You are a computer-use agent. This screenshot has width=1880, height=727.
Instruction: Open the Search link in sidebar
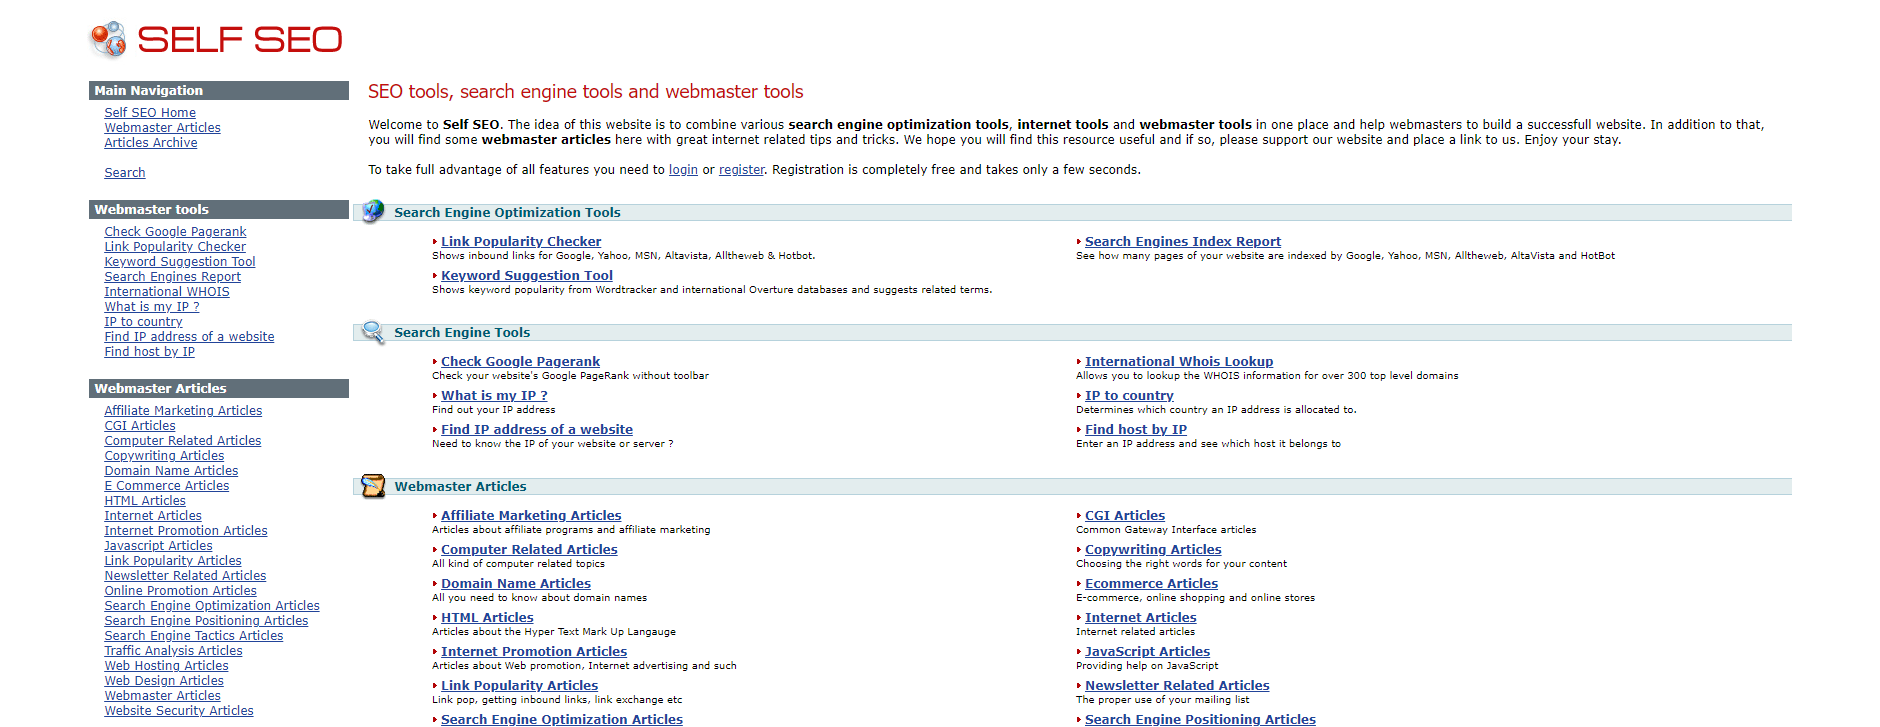tap(125, 173)
